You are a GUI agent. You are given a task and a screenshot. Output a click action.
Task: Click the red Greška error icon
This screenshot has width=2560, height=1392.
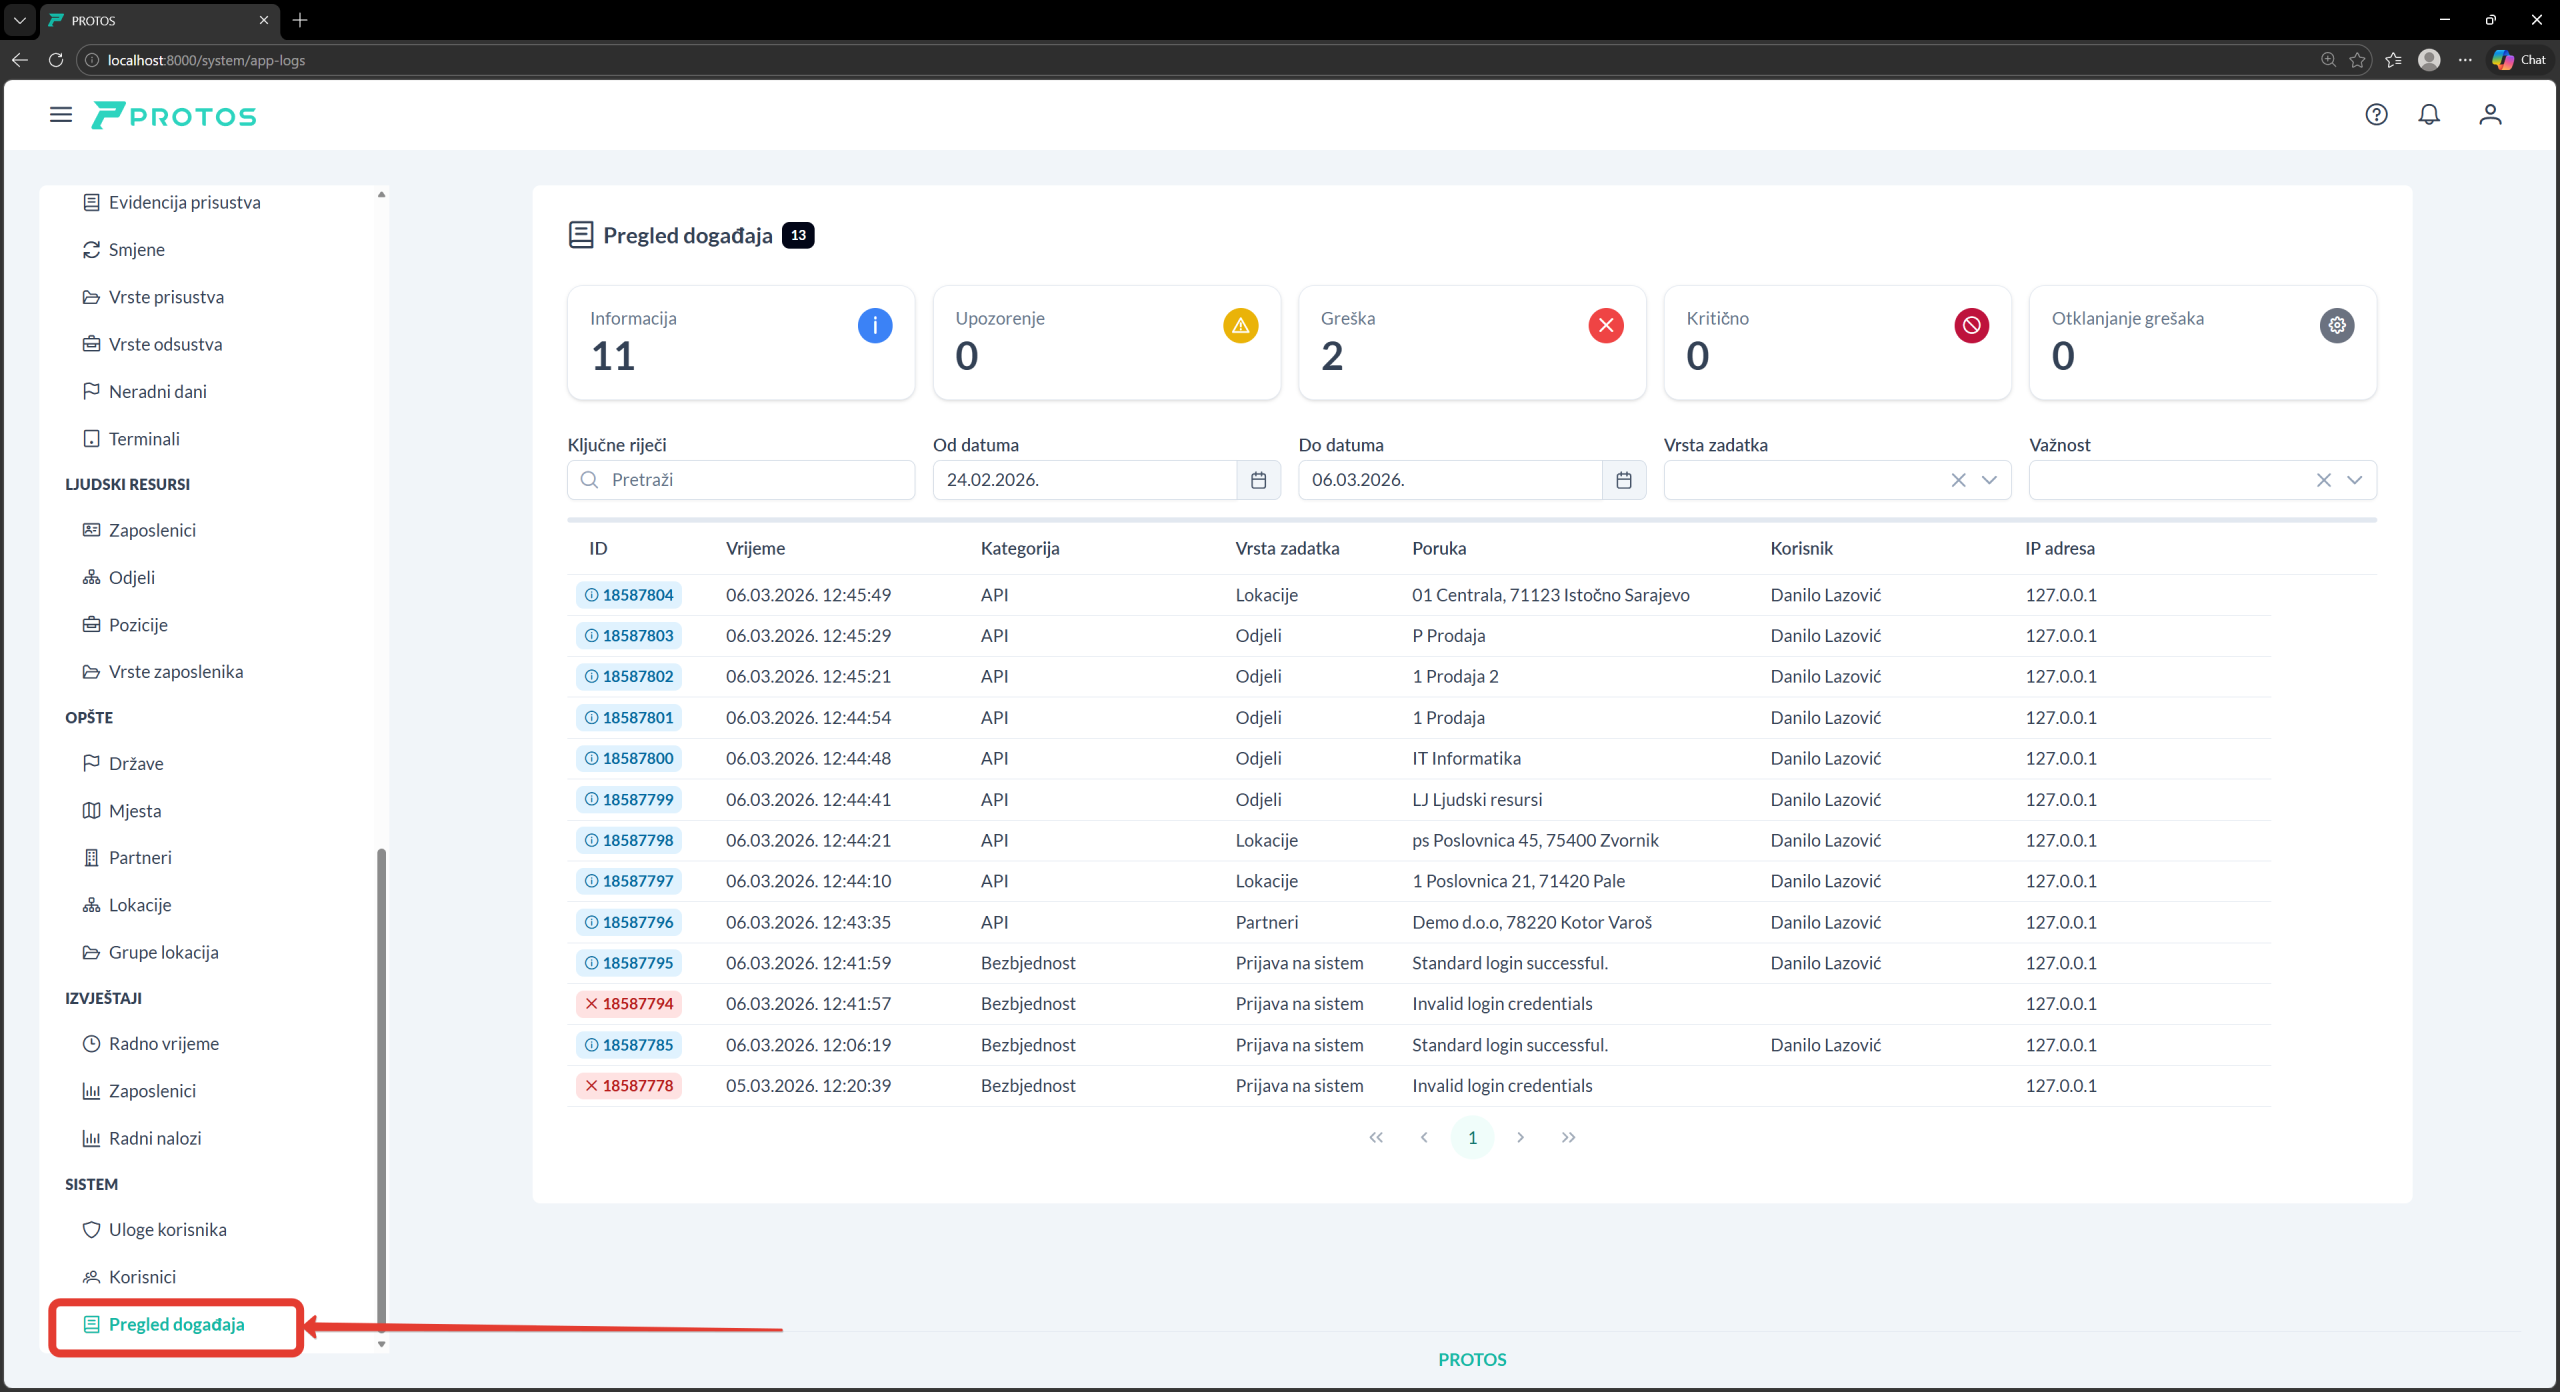click(1606, 325)
